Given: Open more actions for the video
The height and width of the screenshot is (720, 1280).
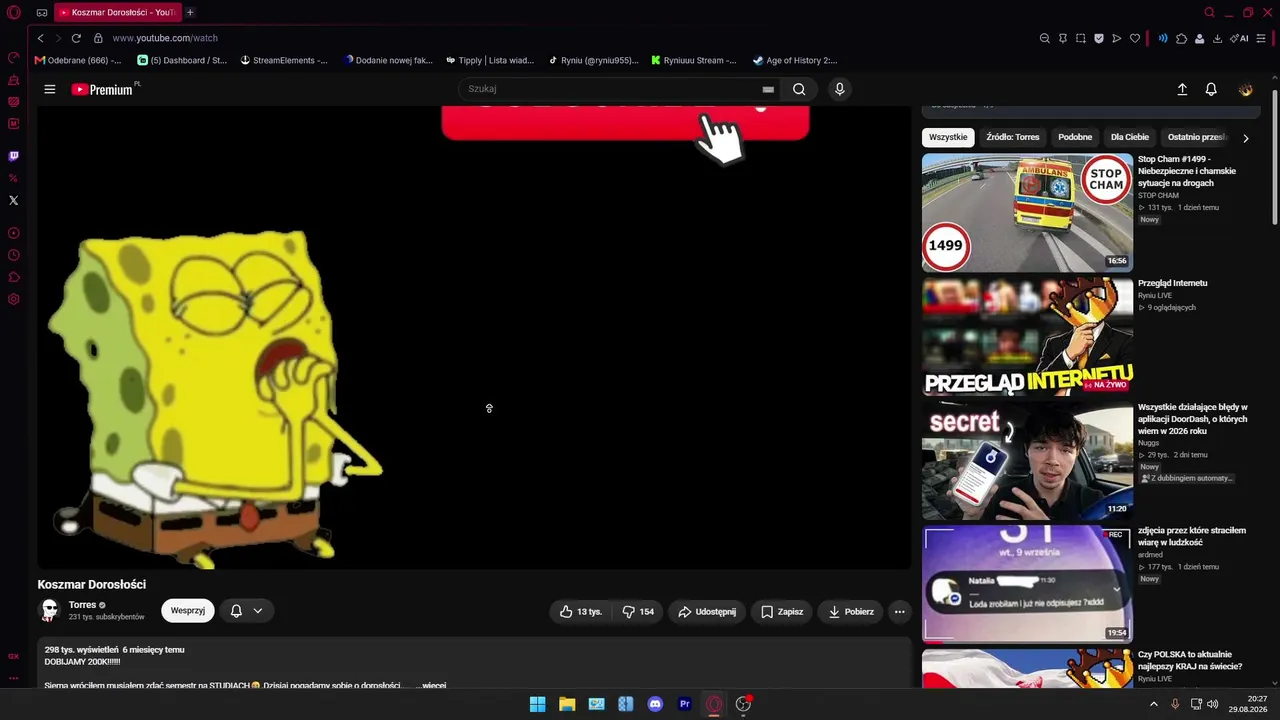Looking at the screenshot, I should point(900,612).
